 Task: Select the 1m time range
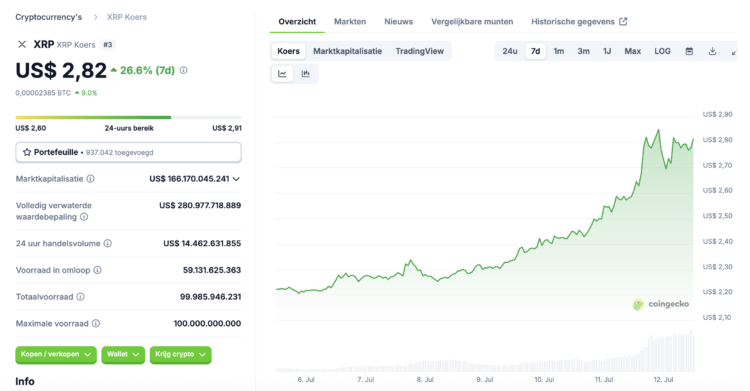[559, 51]
